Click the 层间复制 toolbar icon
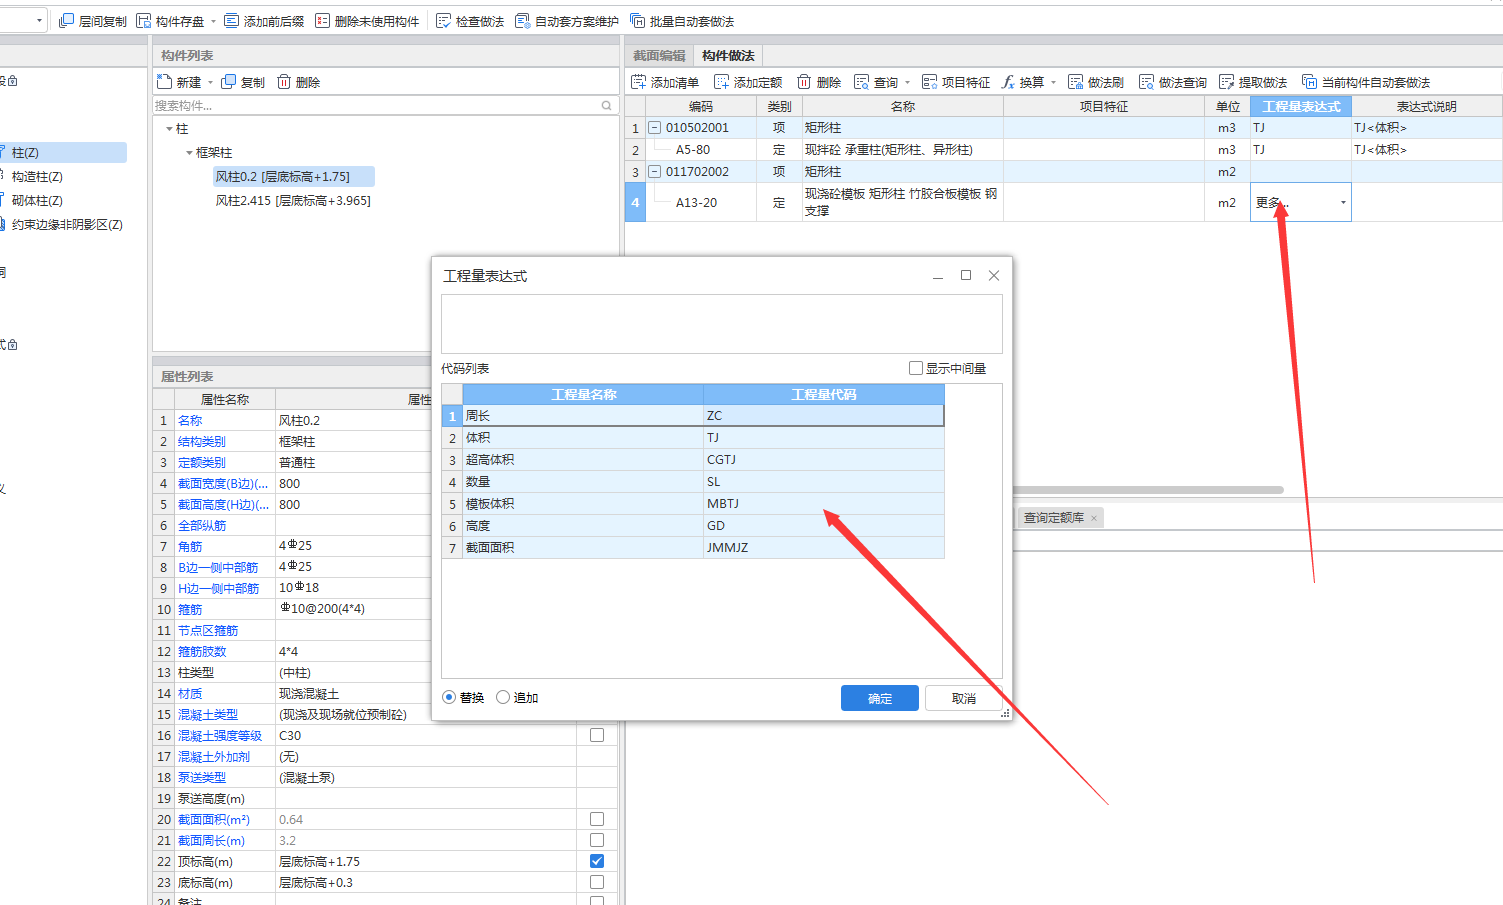The image size is (1503, 905). (67, 21)
